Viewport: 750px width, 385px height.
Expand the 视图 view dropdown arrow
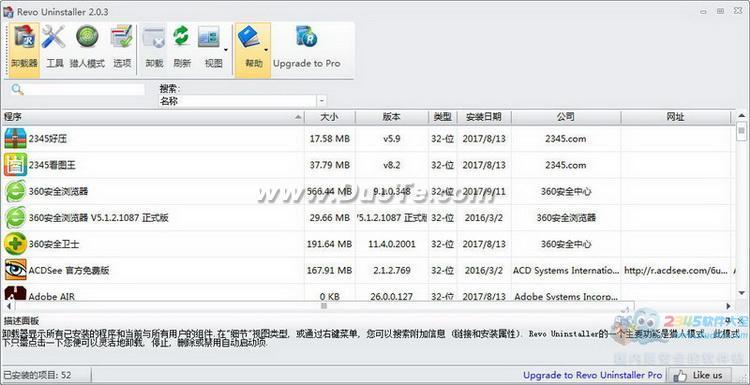coord(226,49)
